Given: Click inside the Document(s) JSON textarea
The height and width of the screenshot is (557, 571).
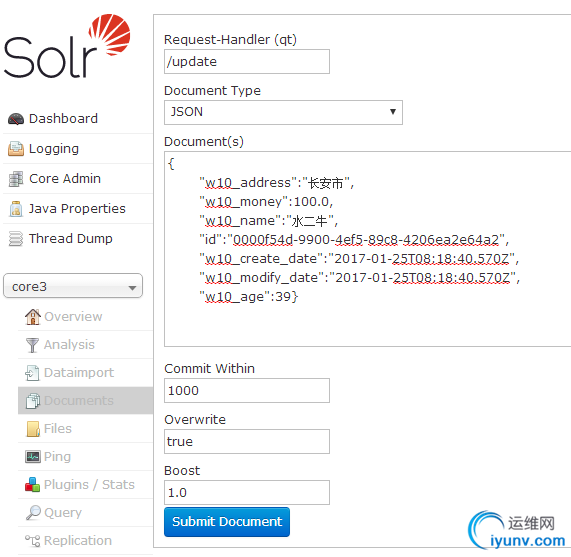Looking at the screenshot, I should pos(367,249).
